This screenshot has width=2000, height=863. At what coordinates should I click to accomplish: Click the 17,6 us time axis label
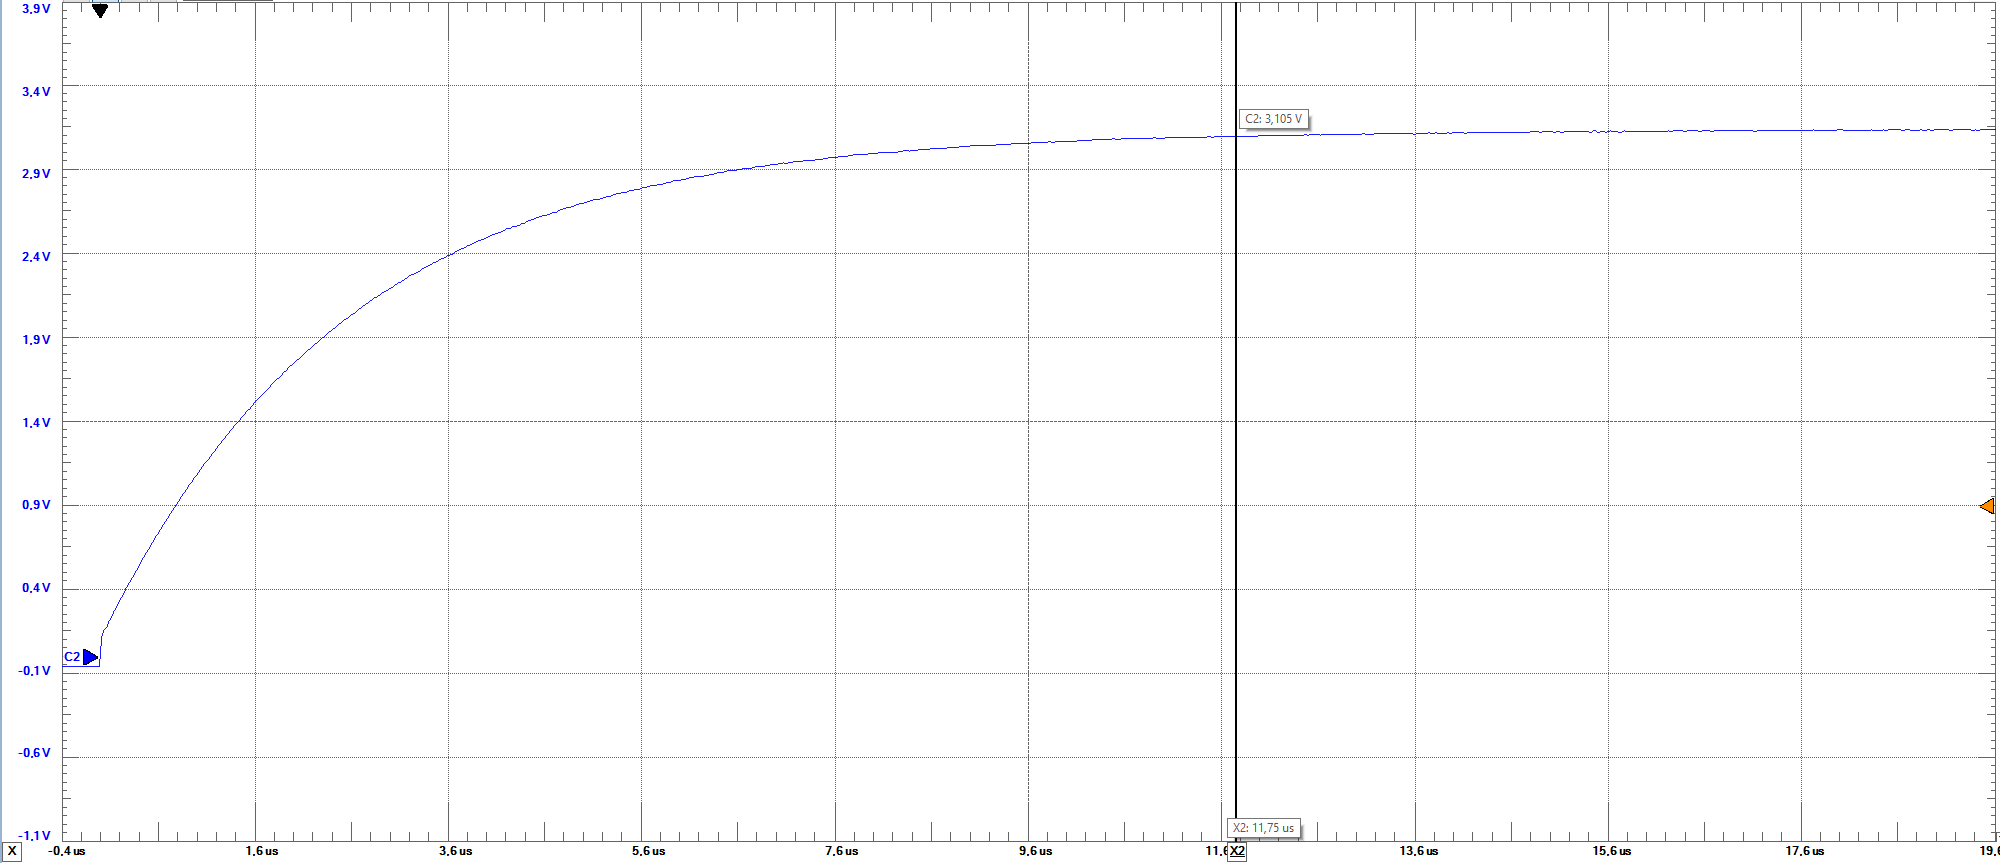coord(1805,851)
